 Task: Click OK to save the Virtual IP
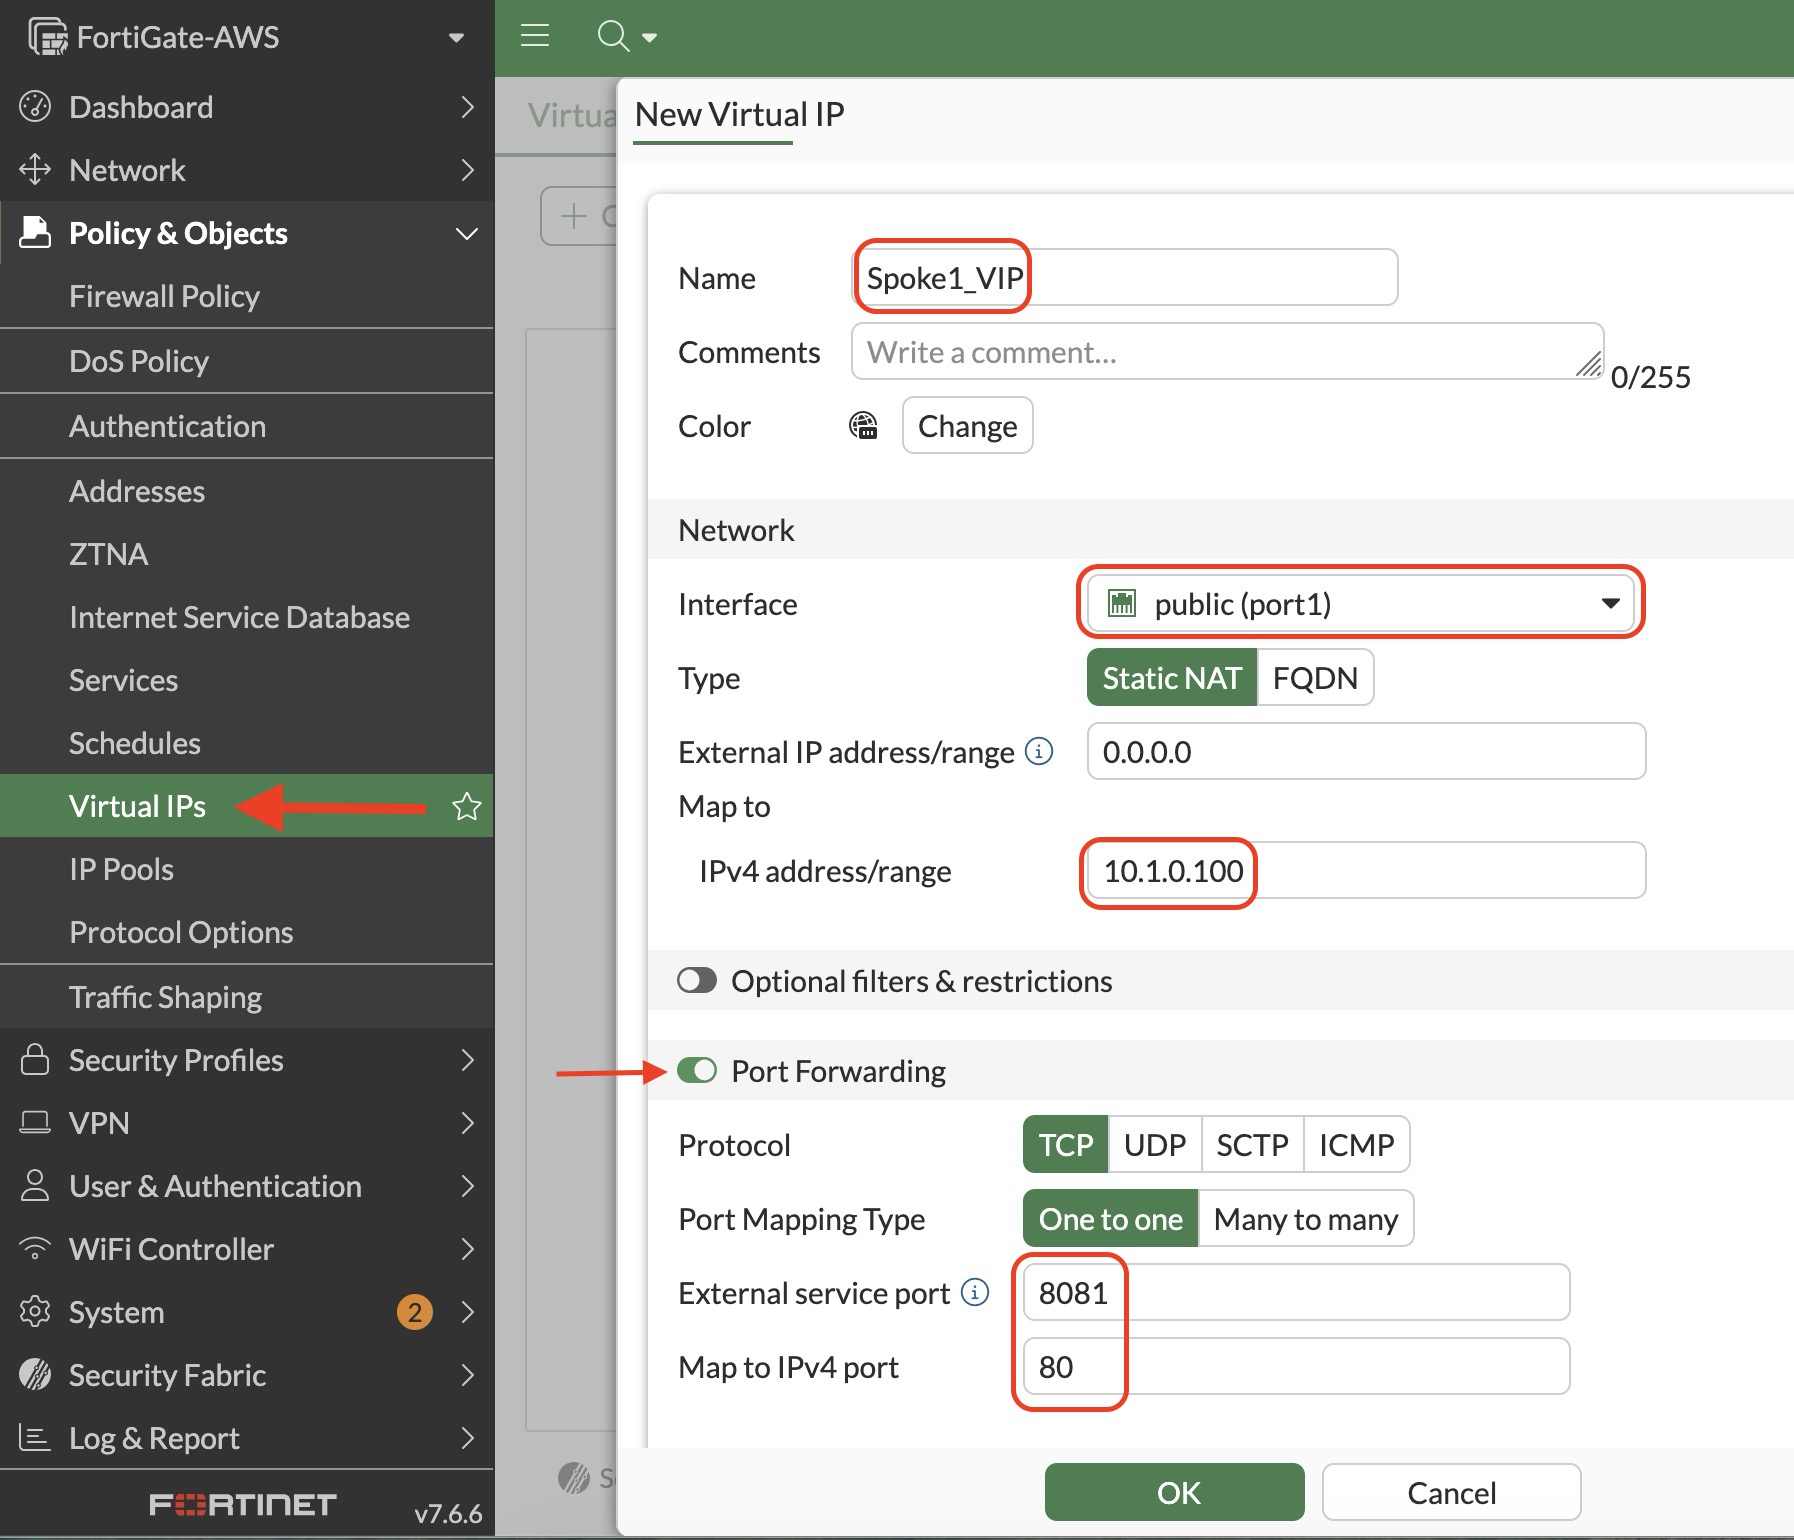pyautogui.click(x=1174, y=1492)
